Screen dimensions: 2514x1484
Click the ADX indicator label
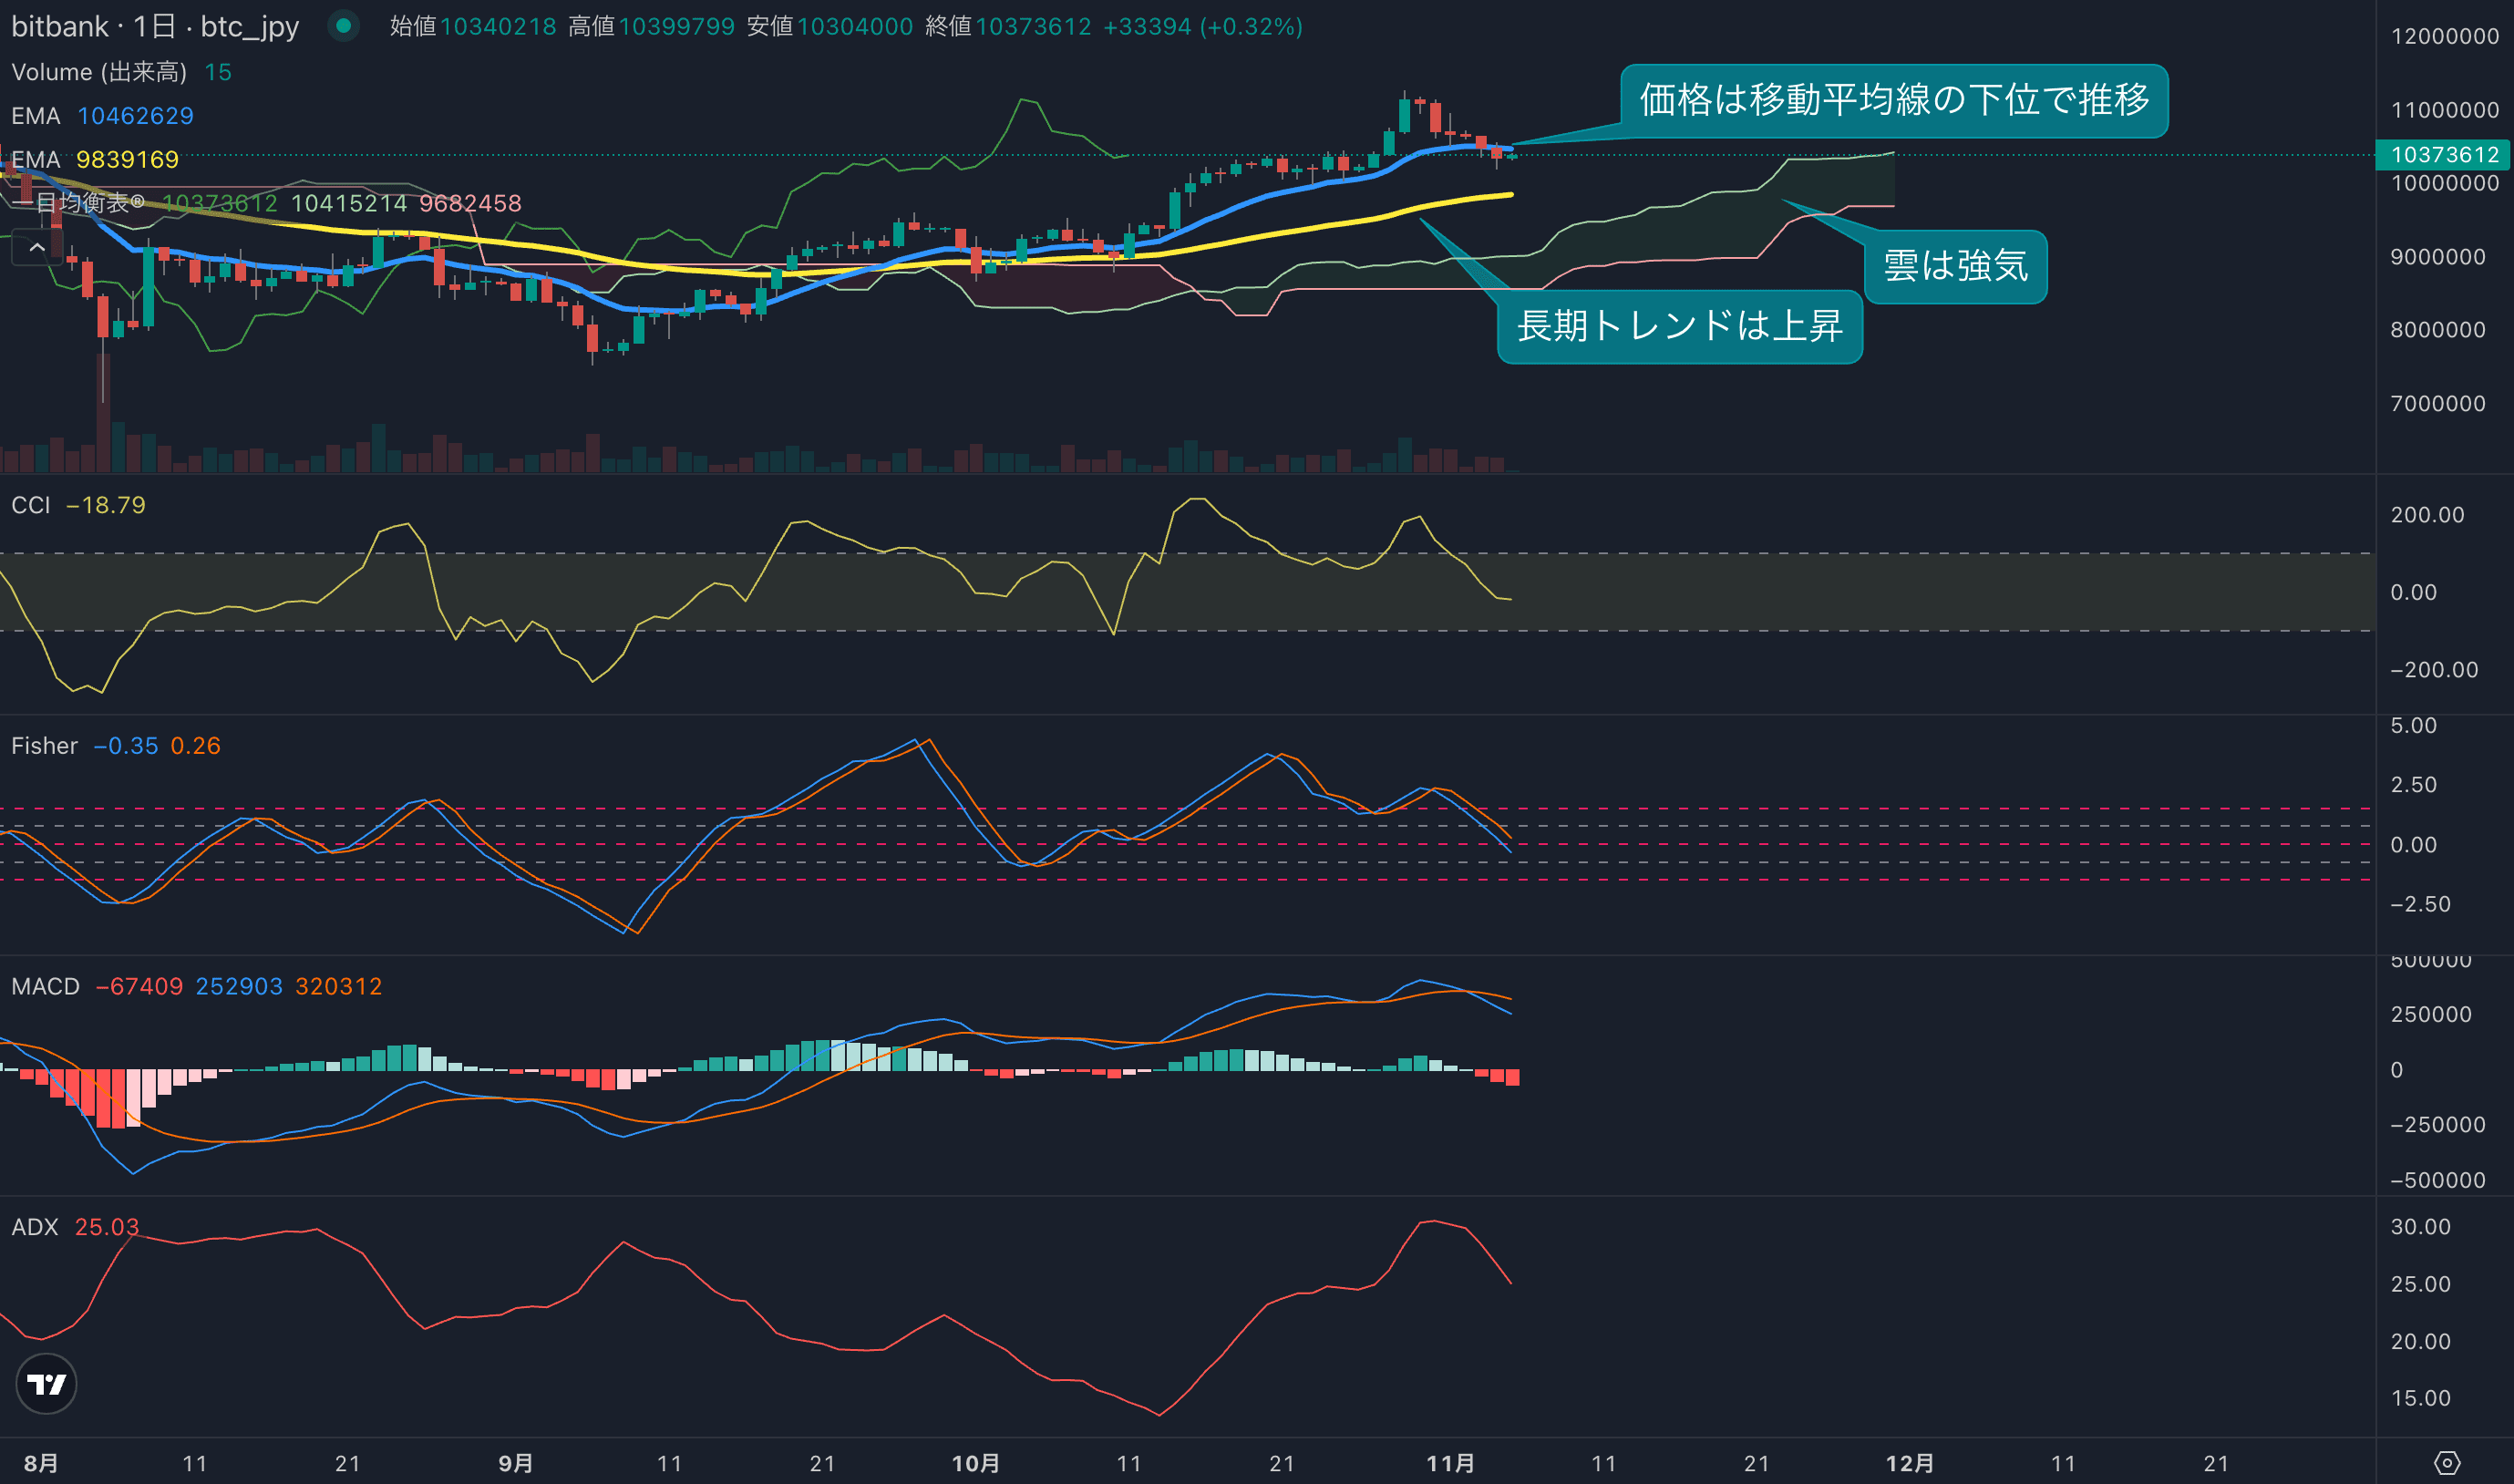pyautogui.click(x=35, y=1227)
